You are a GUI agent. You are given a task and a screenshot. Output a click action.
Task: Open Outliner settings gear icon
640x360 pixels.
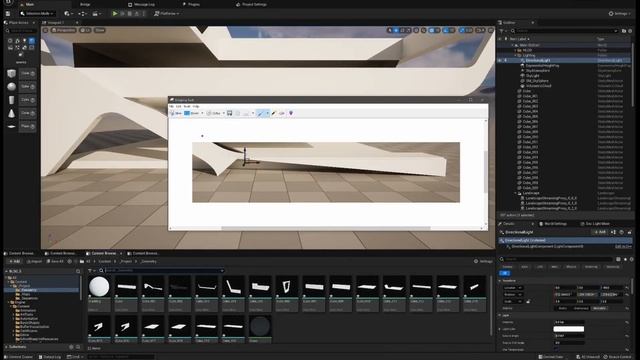631,31
